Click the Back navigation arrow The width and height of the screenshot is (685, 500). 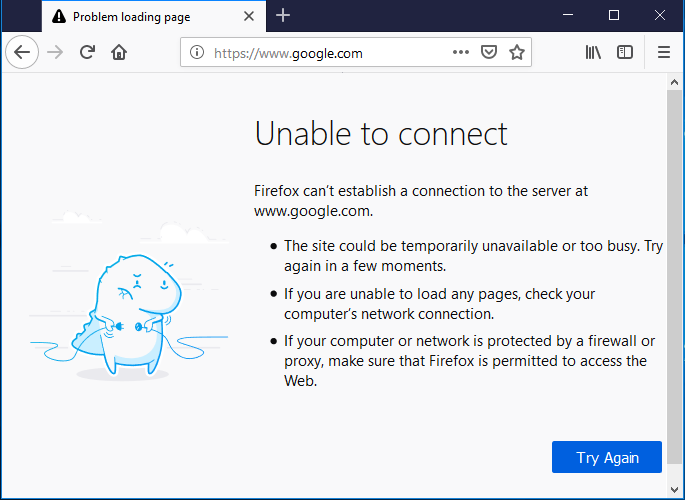22,53
